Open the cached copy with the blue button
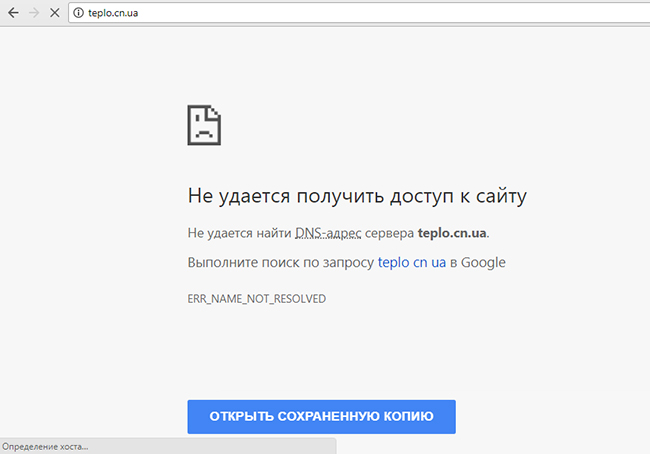650x454 pixels. [321, 416]
